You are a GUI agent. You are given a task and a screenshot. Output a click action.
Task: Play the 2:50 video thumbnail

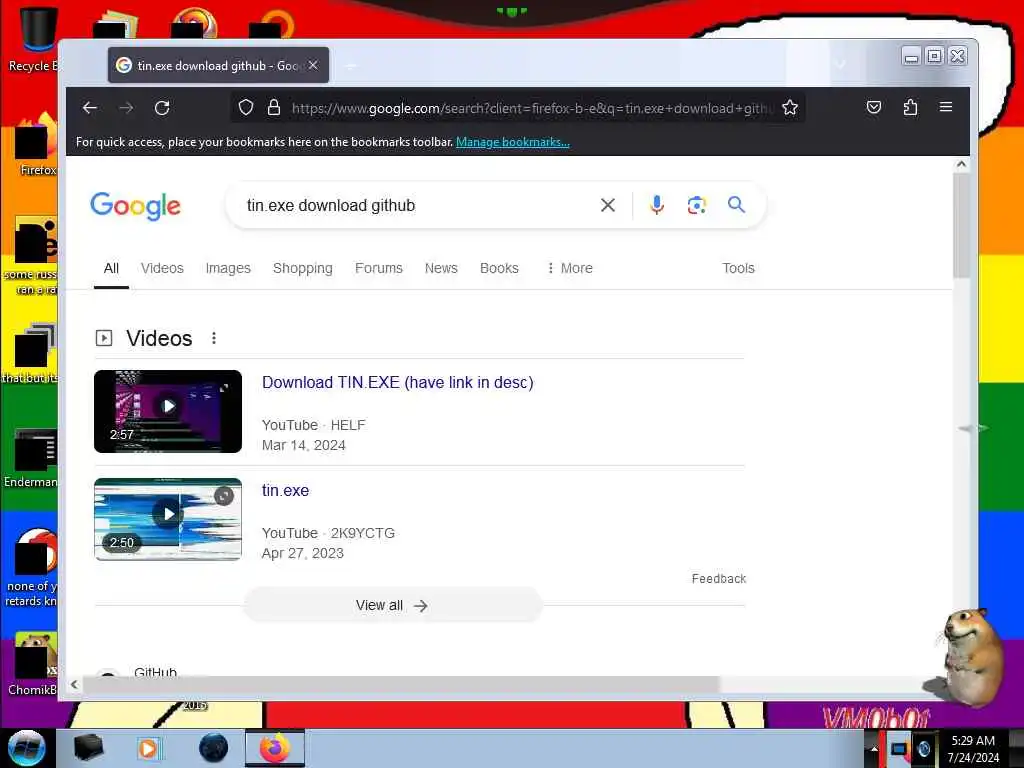[168, 519]
